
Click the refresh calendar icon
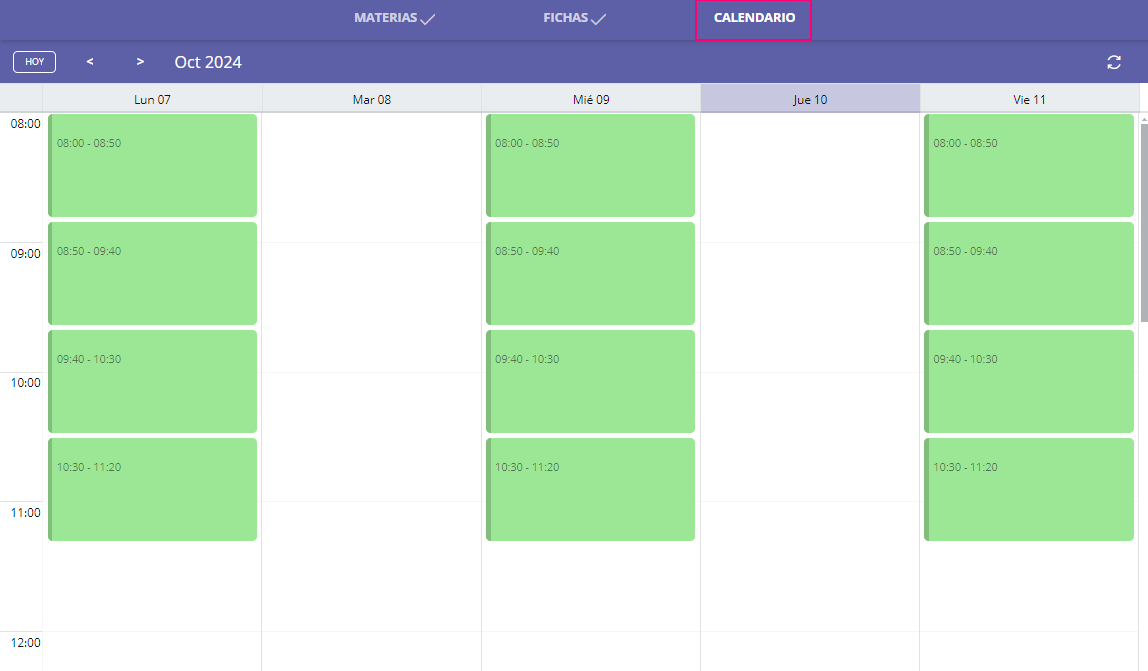pyautogui.click(x=1114, y=62)
